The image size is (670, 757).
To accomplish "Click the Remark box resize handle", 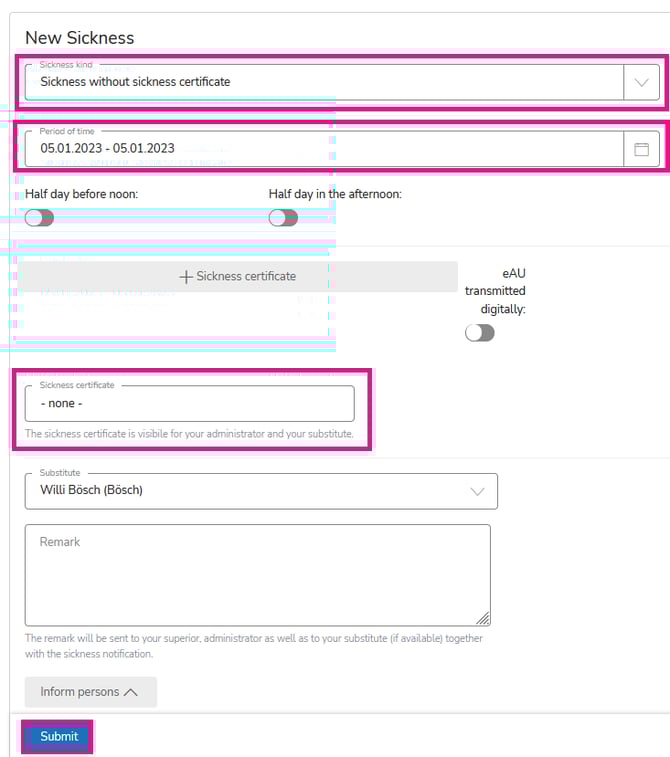I will [483, 618].
